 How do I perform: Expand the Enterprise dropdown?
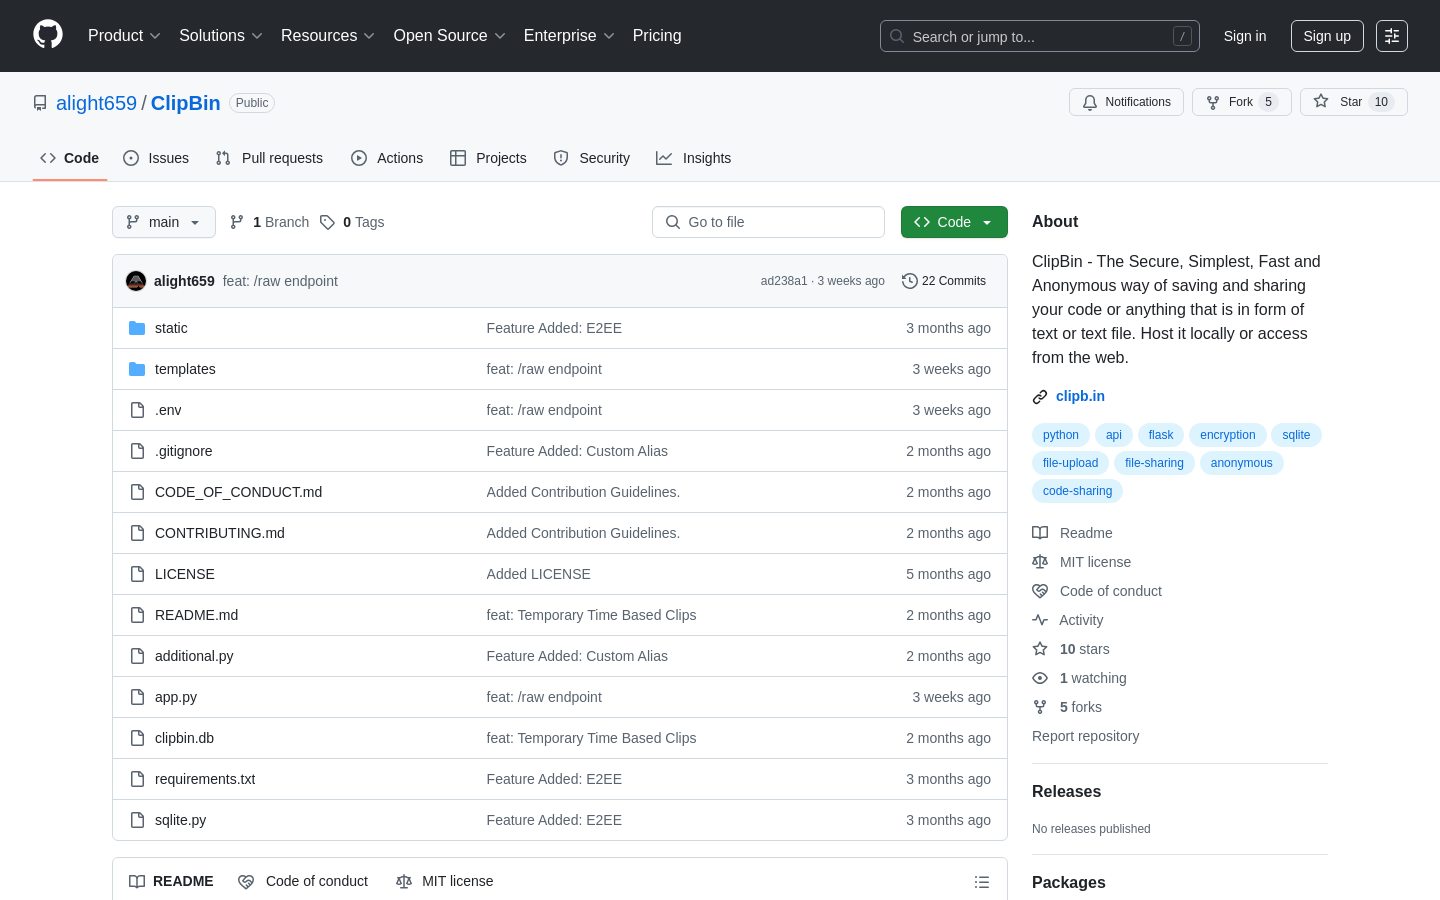[569, 35]
